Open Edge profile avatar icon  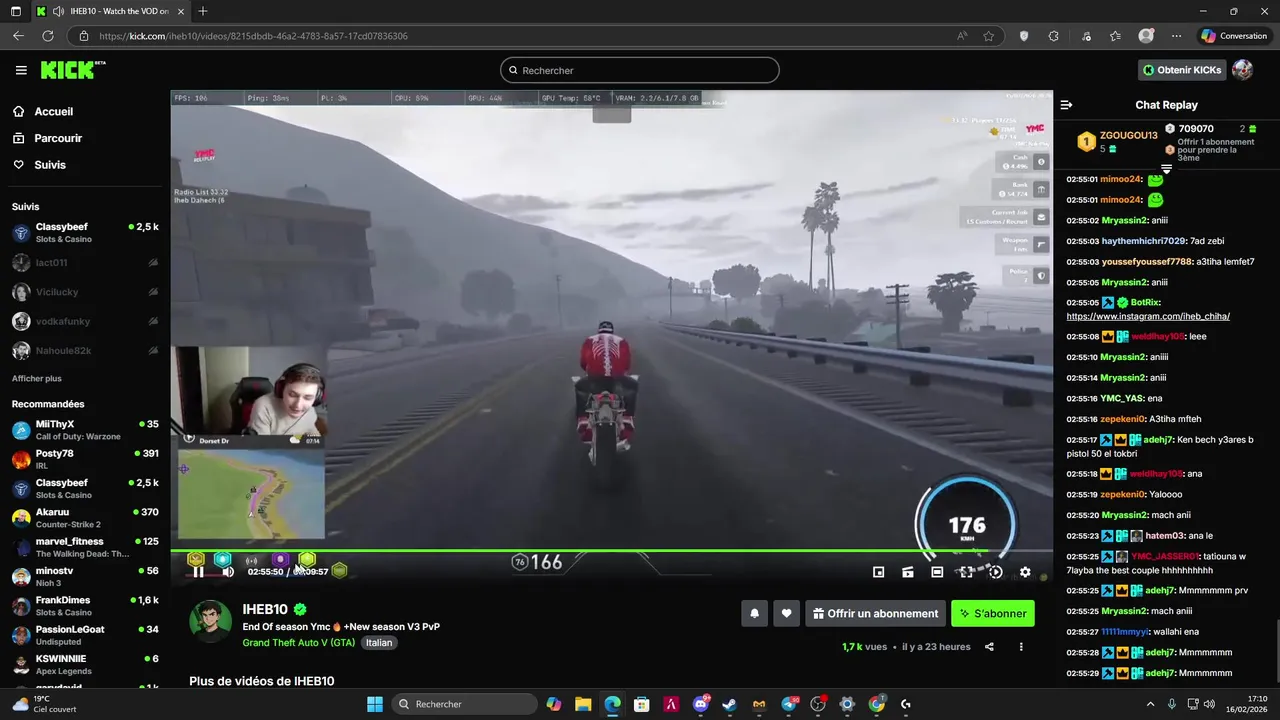tap(1146, 36)
